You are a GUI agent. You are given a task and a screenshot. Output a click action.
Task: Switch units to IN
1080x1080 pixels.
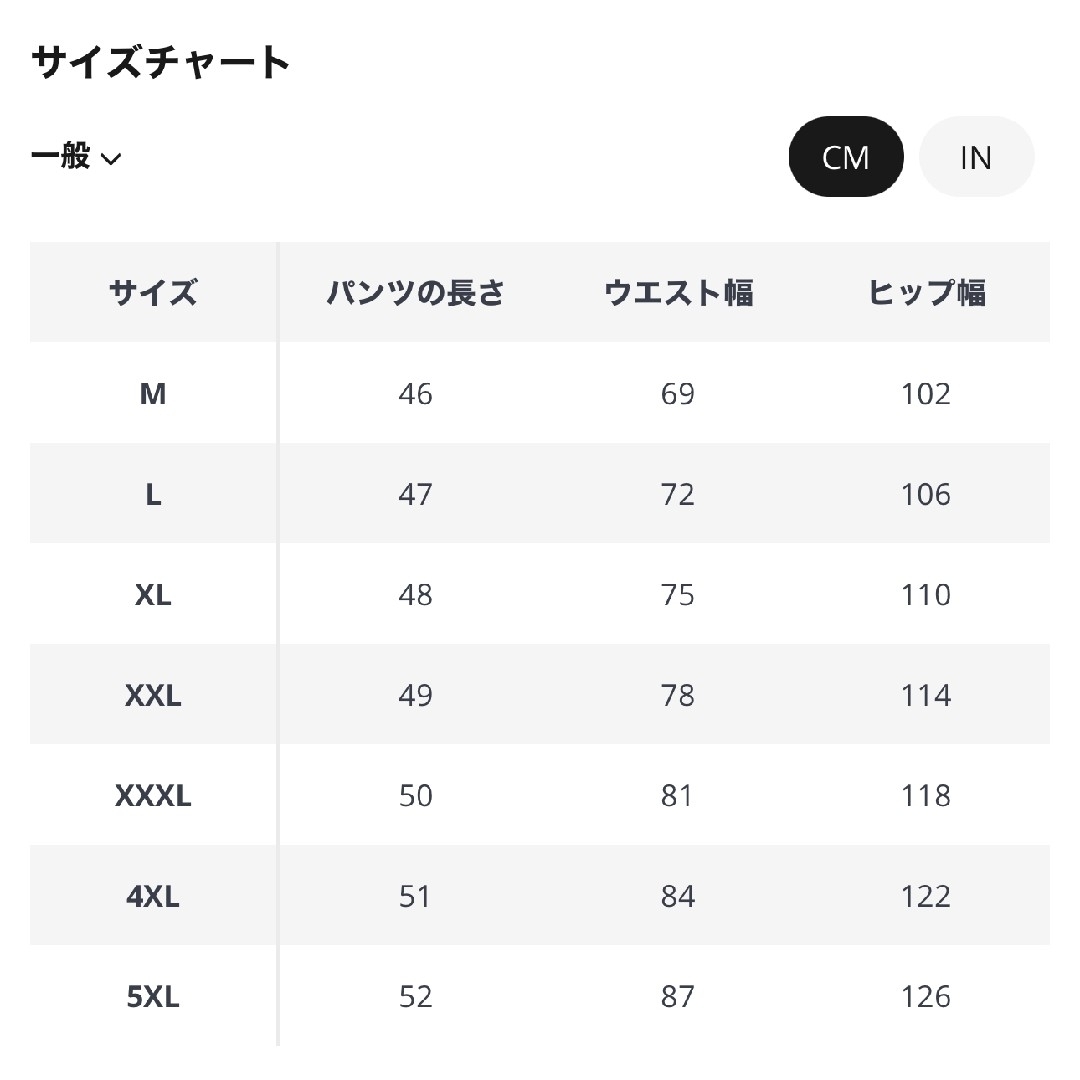(976, 157)
